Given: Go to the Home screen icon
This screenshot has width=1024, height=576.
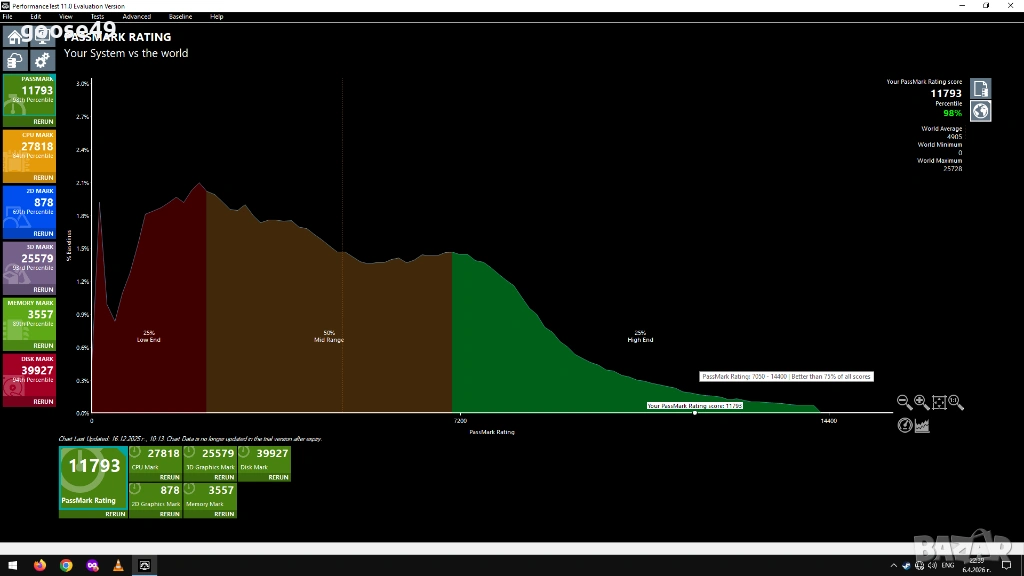Looking at the screenshot, I should (x=15, y=37).
